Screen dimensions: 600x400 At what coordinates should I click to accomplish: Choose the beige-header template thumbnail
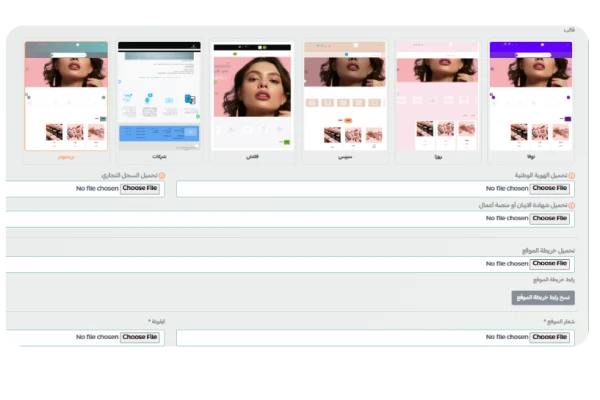(344, 95)
